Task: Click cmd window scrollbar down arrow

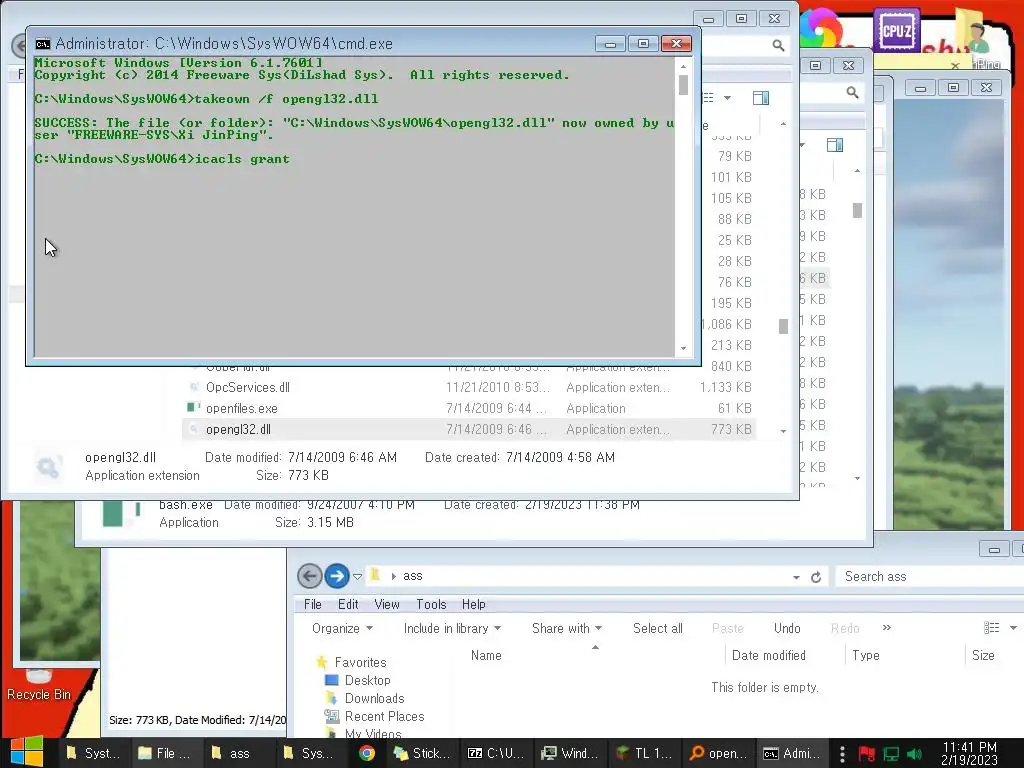Action: click(x=683, y=348)
